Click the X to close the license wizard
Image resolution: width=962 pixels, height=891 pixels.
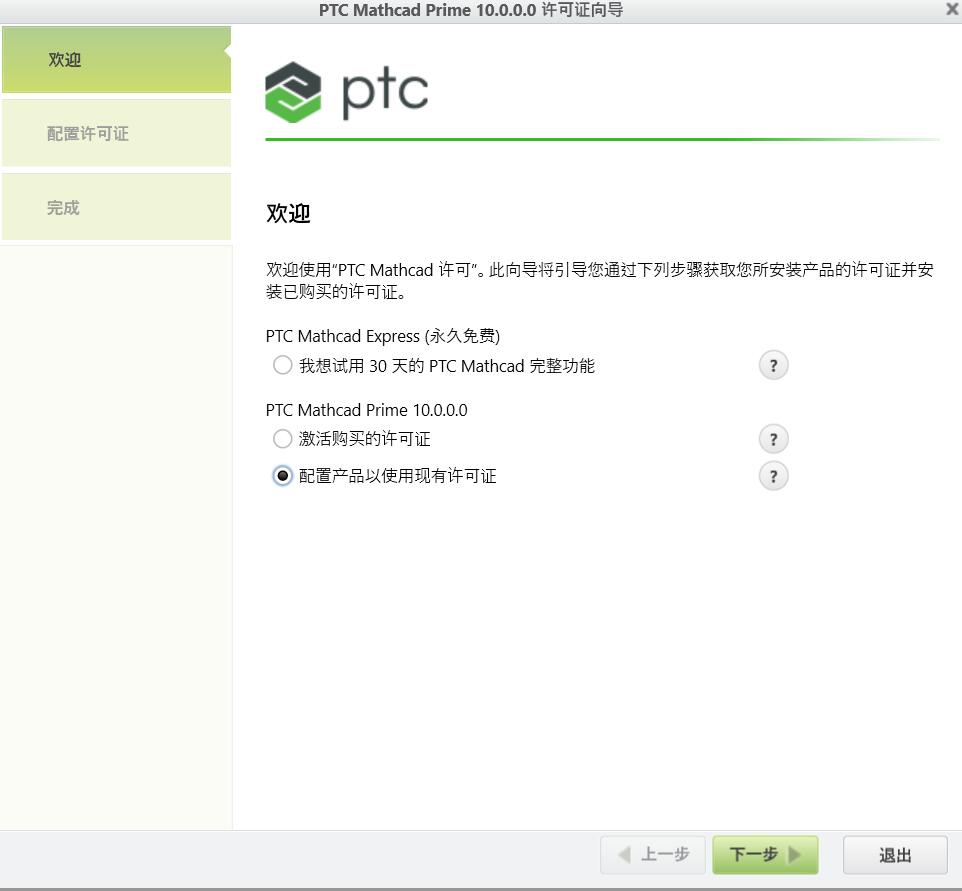(x=949, y=11)
